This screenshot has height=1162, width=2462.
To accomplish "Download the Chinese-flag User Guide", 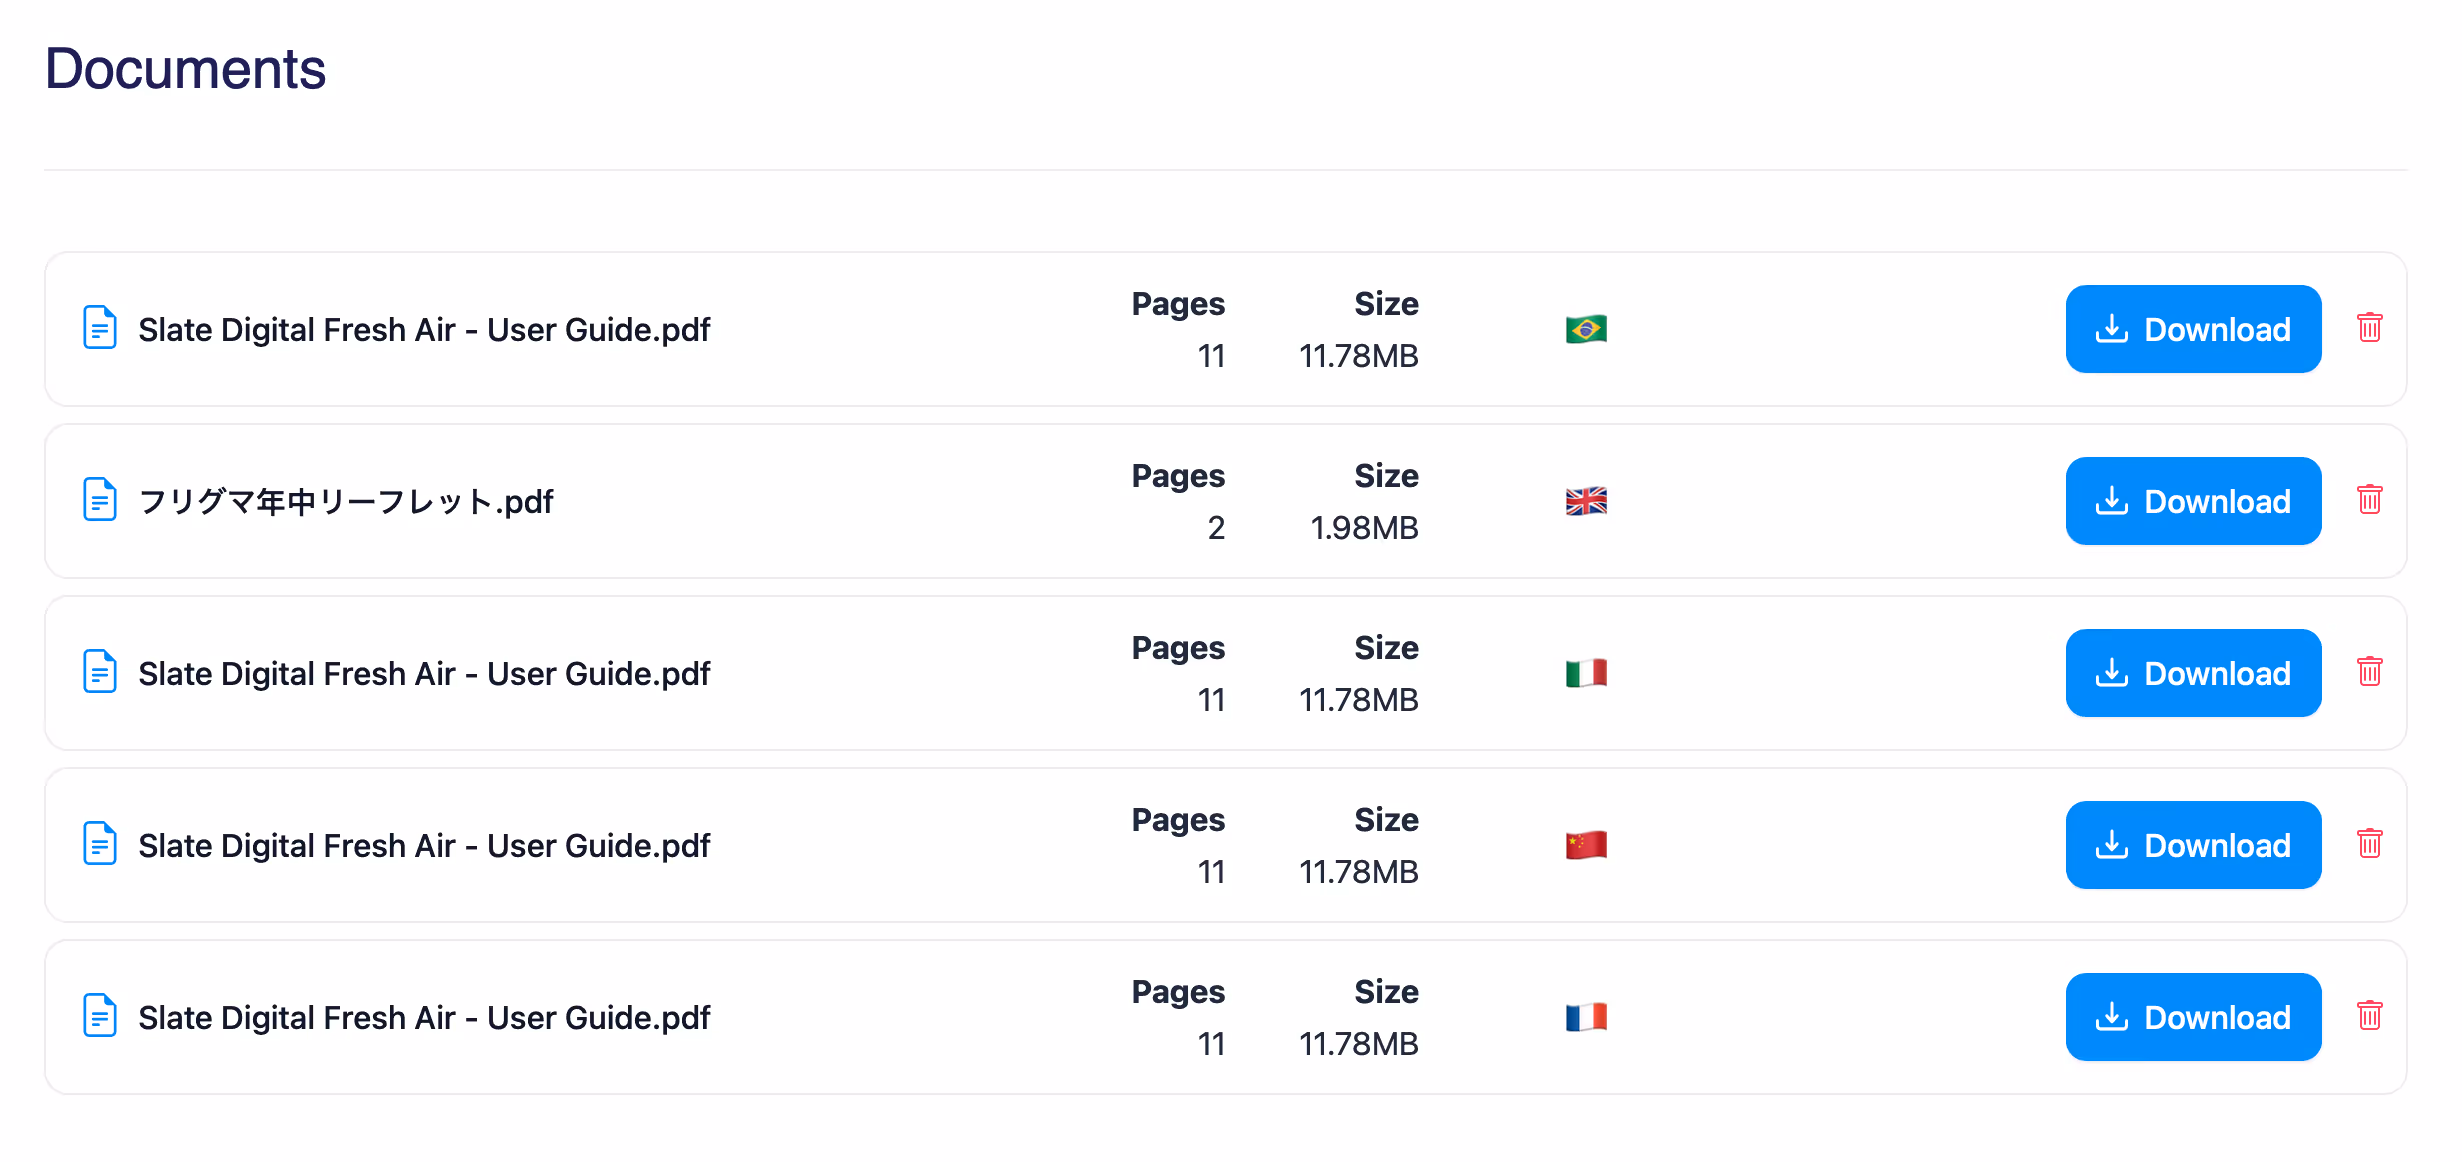I will (x=2193, y=845).
